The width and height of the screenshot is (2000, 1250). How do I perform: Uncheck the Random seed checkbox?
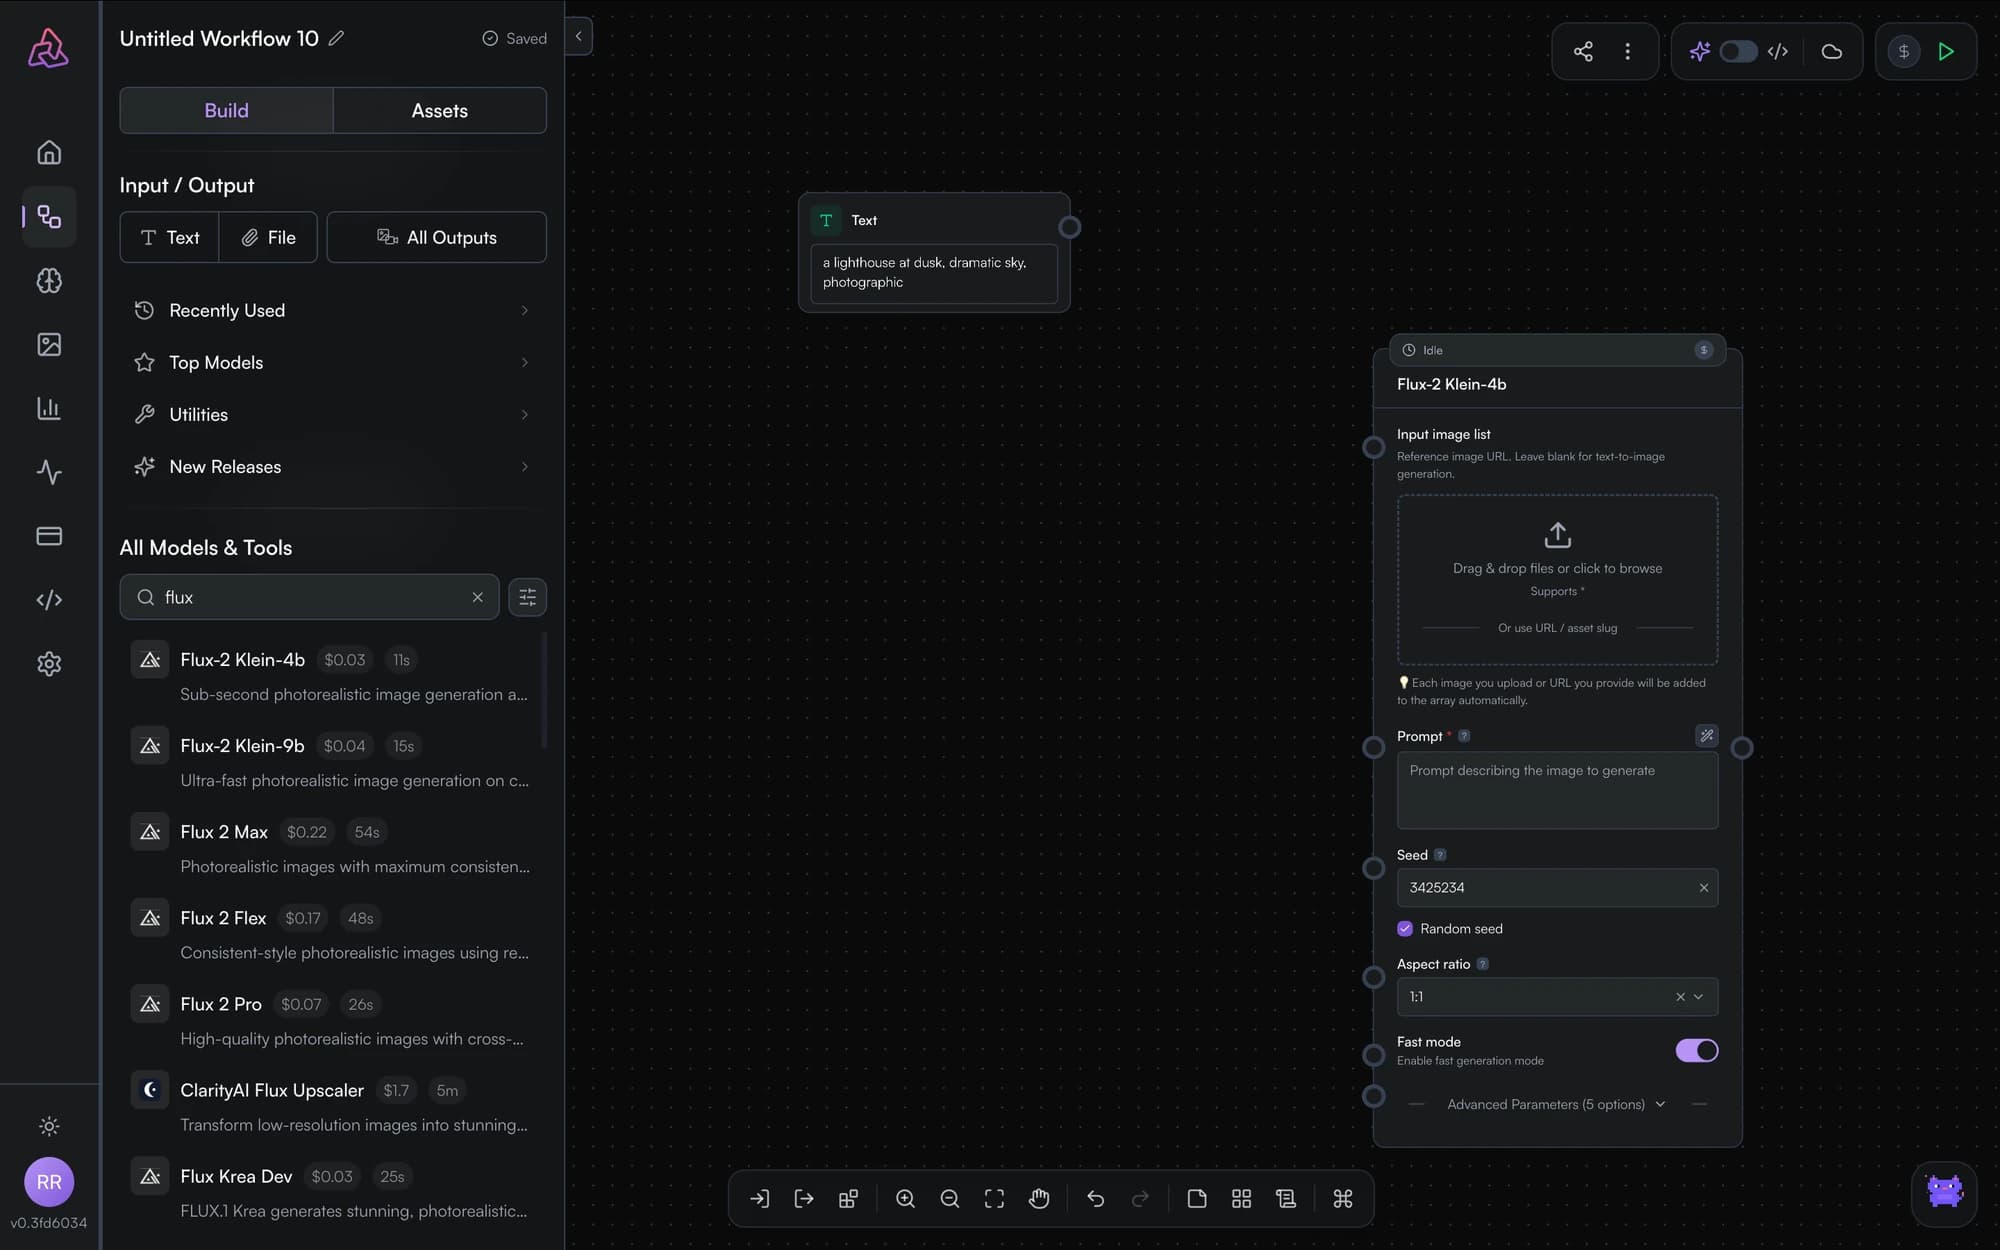click(1405, 928)
